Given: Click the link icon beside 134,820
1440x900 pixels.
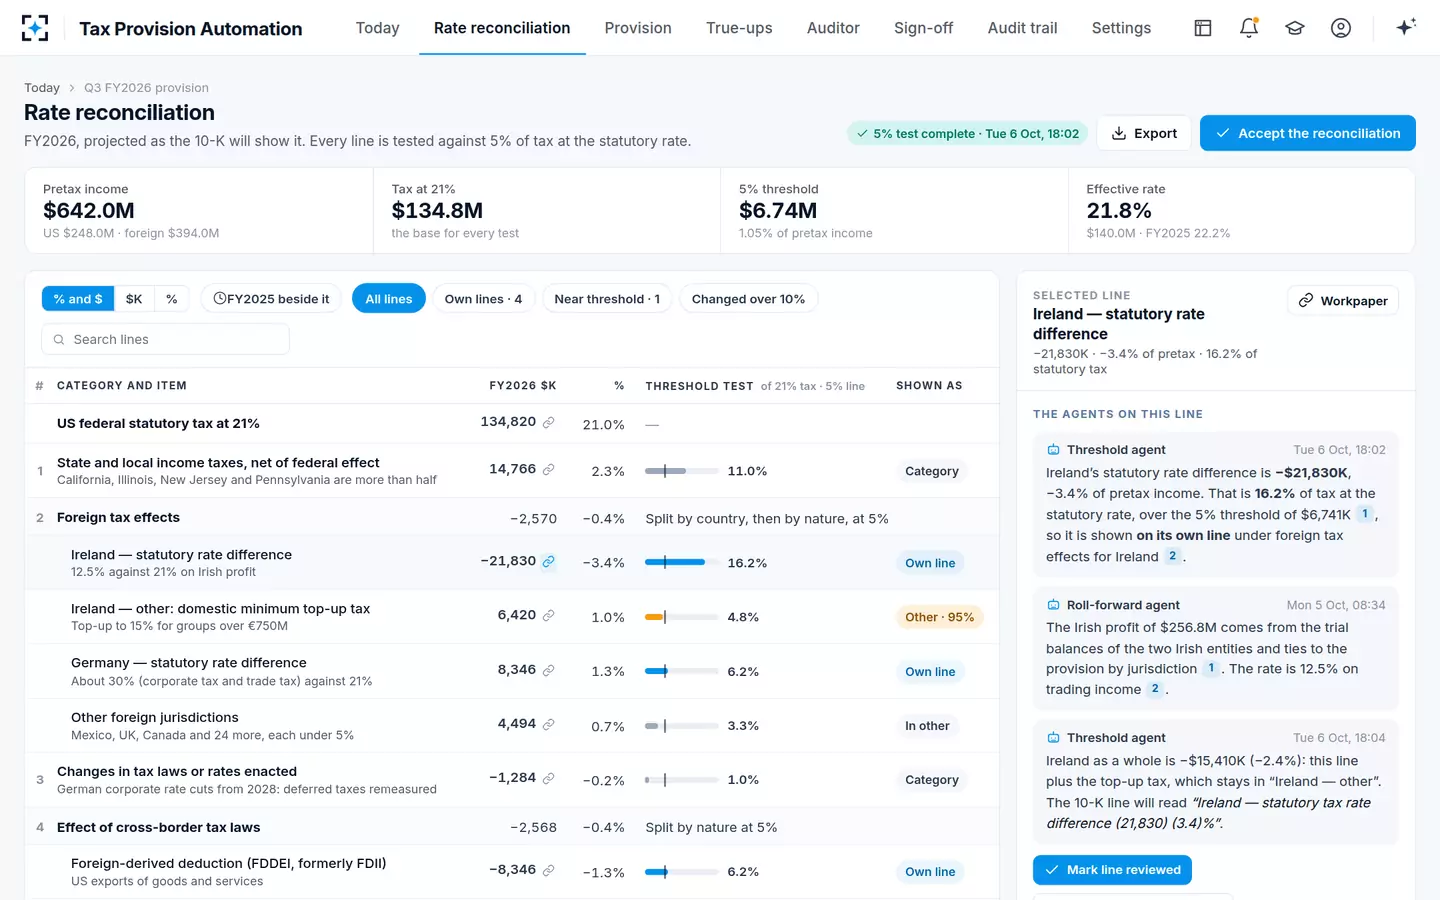Looking at the screenshot, I should [x=548, y=423].
